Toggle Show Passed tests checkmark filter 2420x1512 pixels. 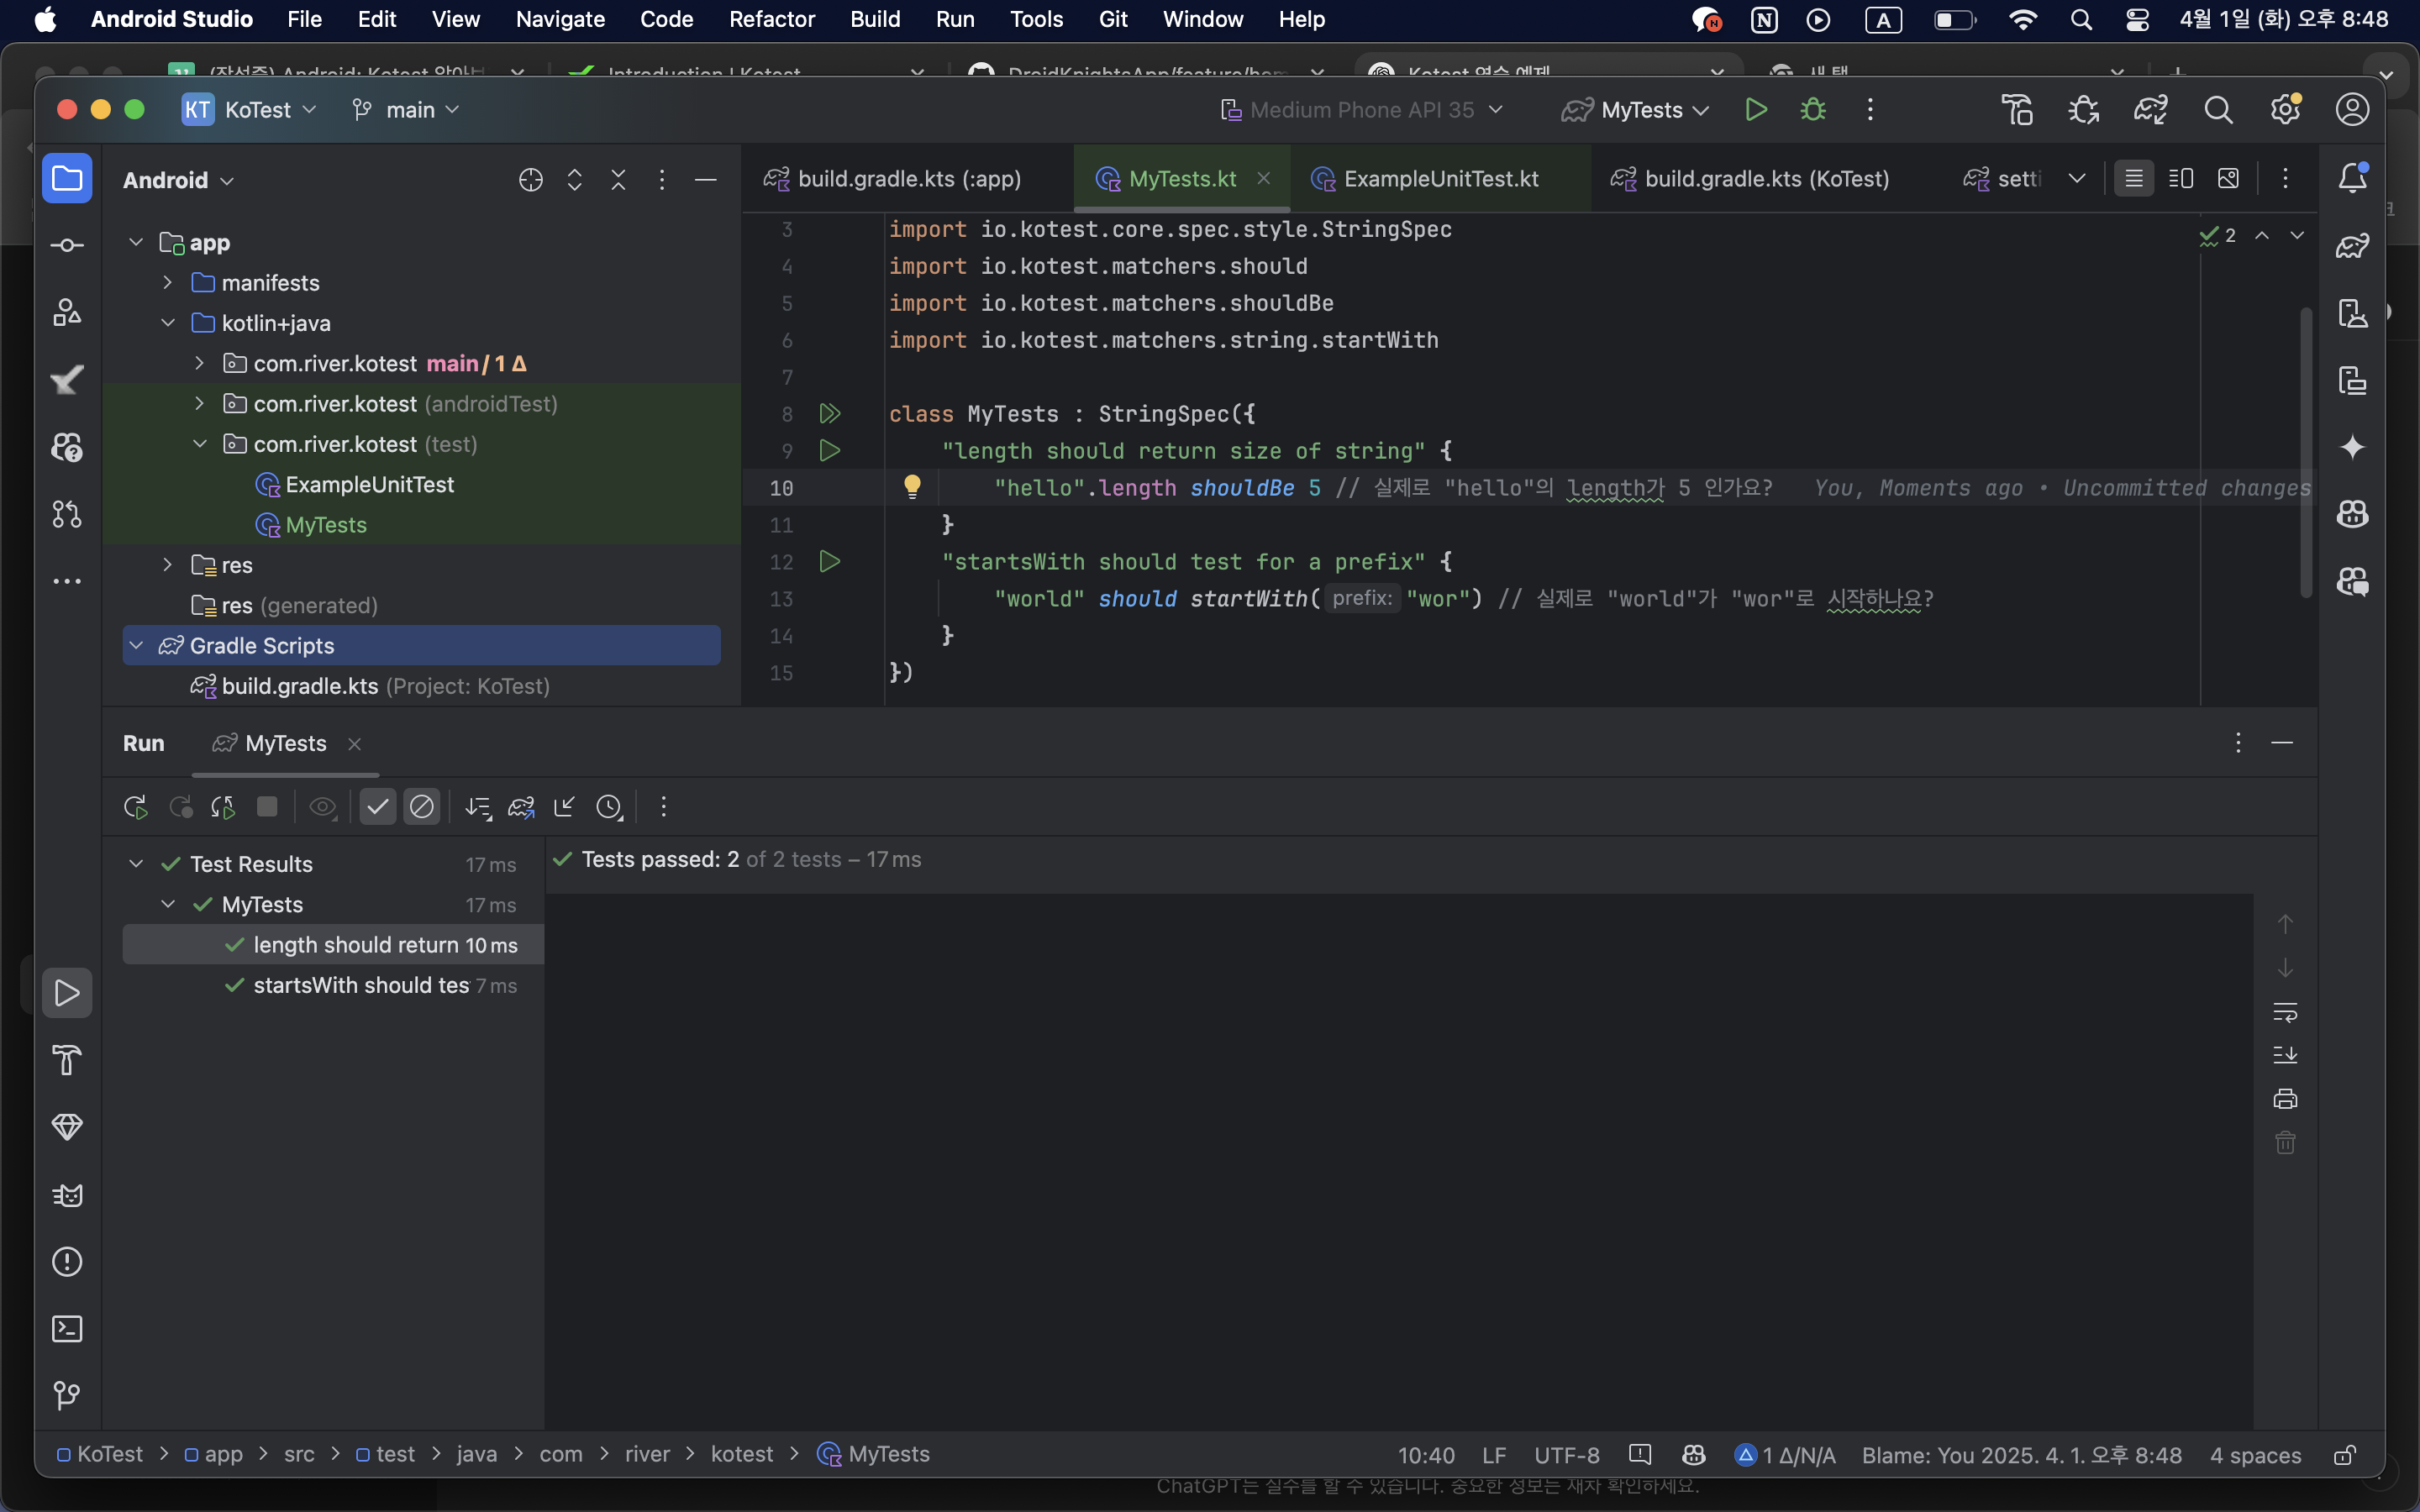point(377,807)
